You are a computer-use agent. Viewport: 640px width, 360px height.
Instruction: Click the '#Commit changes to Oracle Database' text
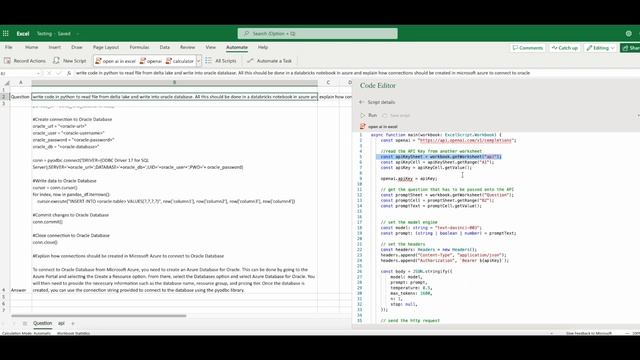[71, 215]
